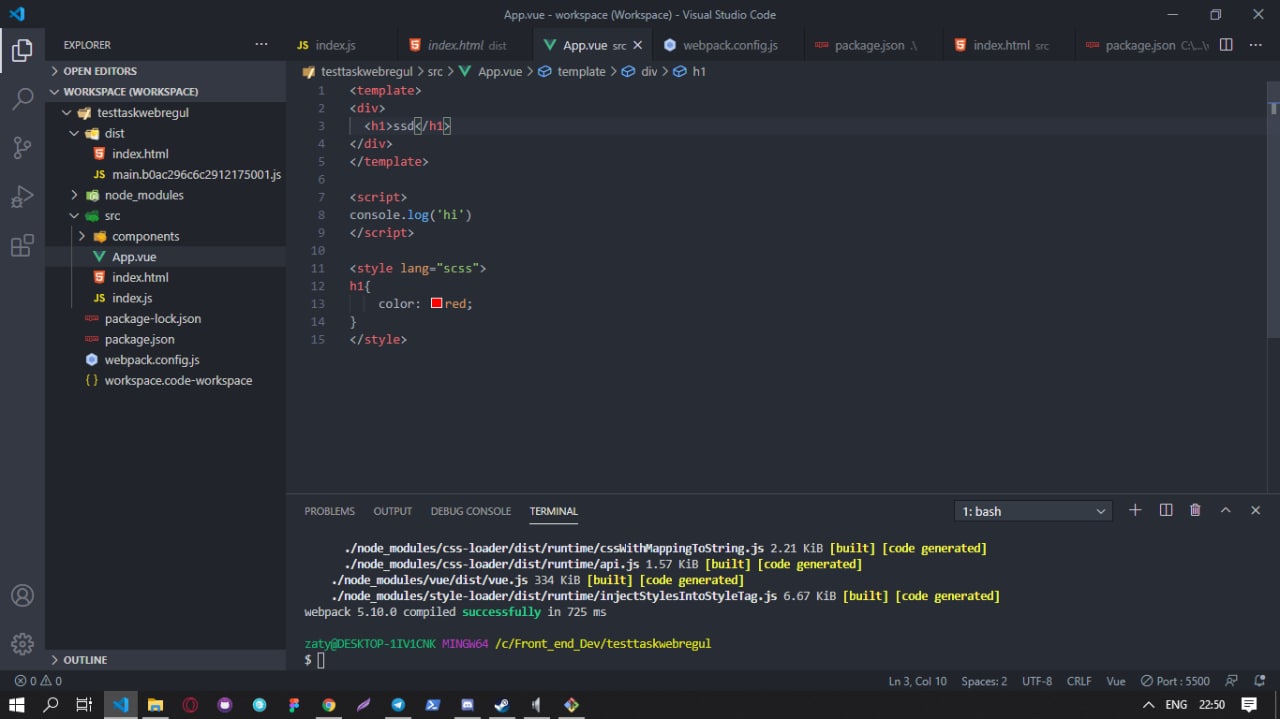Click Ln 3, Col 10 to go to line
This screenshot has width=1280, height=719.
(x=917, y=681)
